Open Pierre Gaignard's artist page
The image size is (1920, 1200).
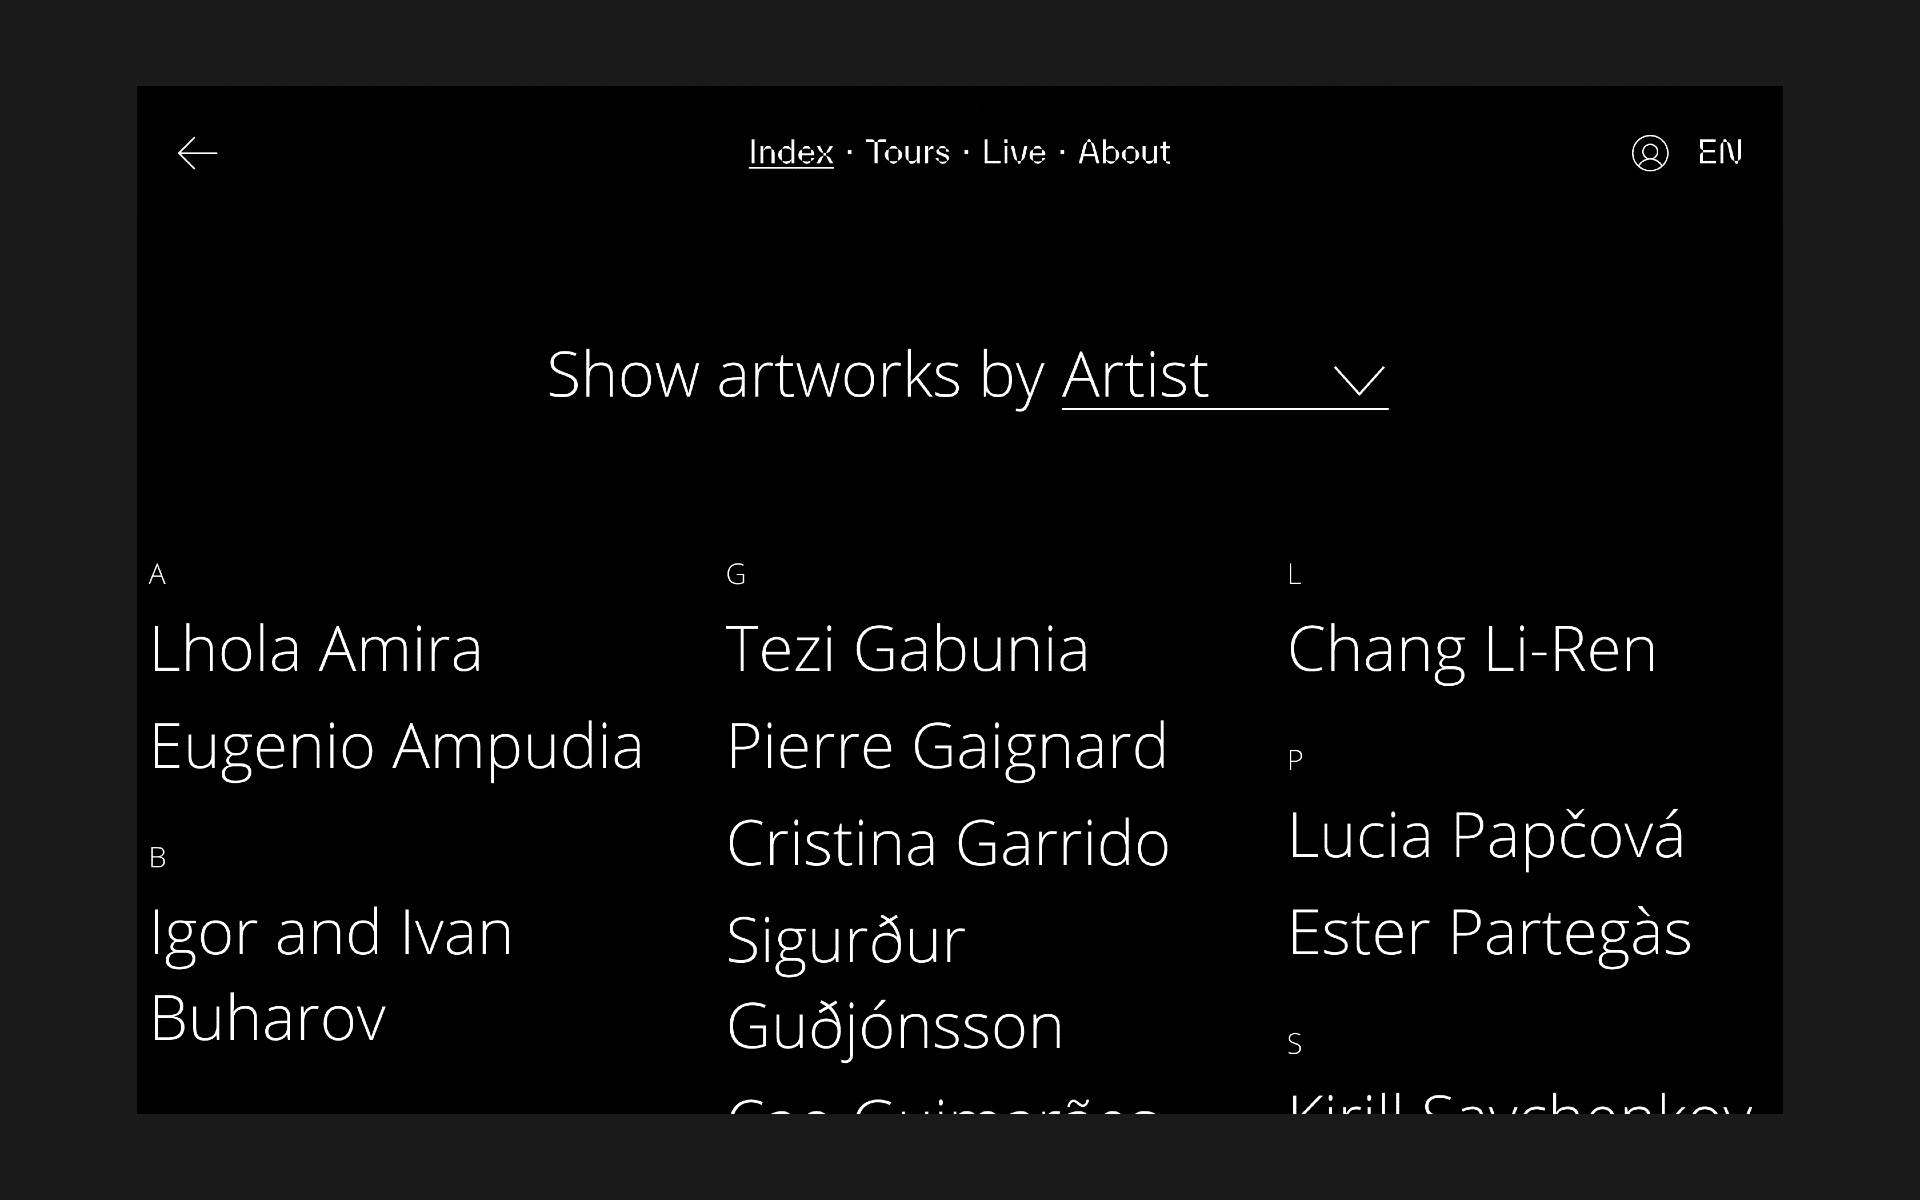(947, 746)
